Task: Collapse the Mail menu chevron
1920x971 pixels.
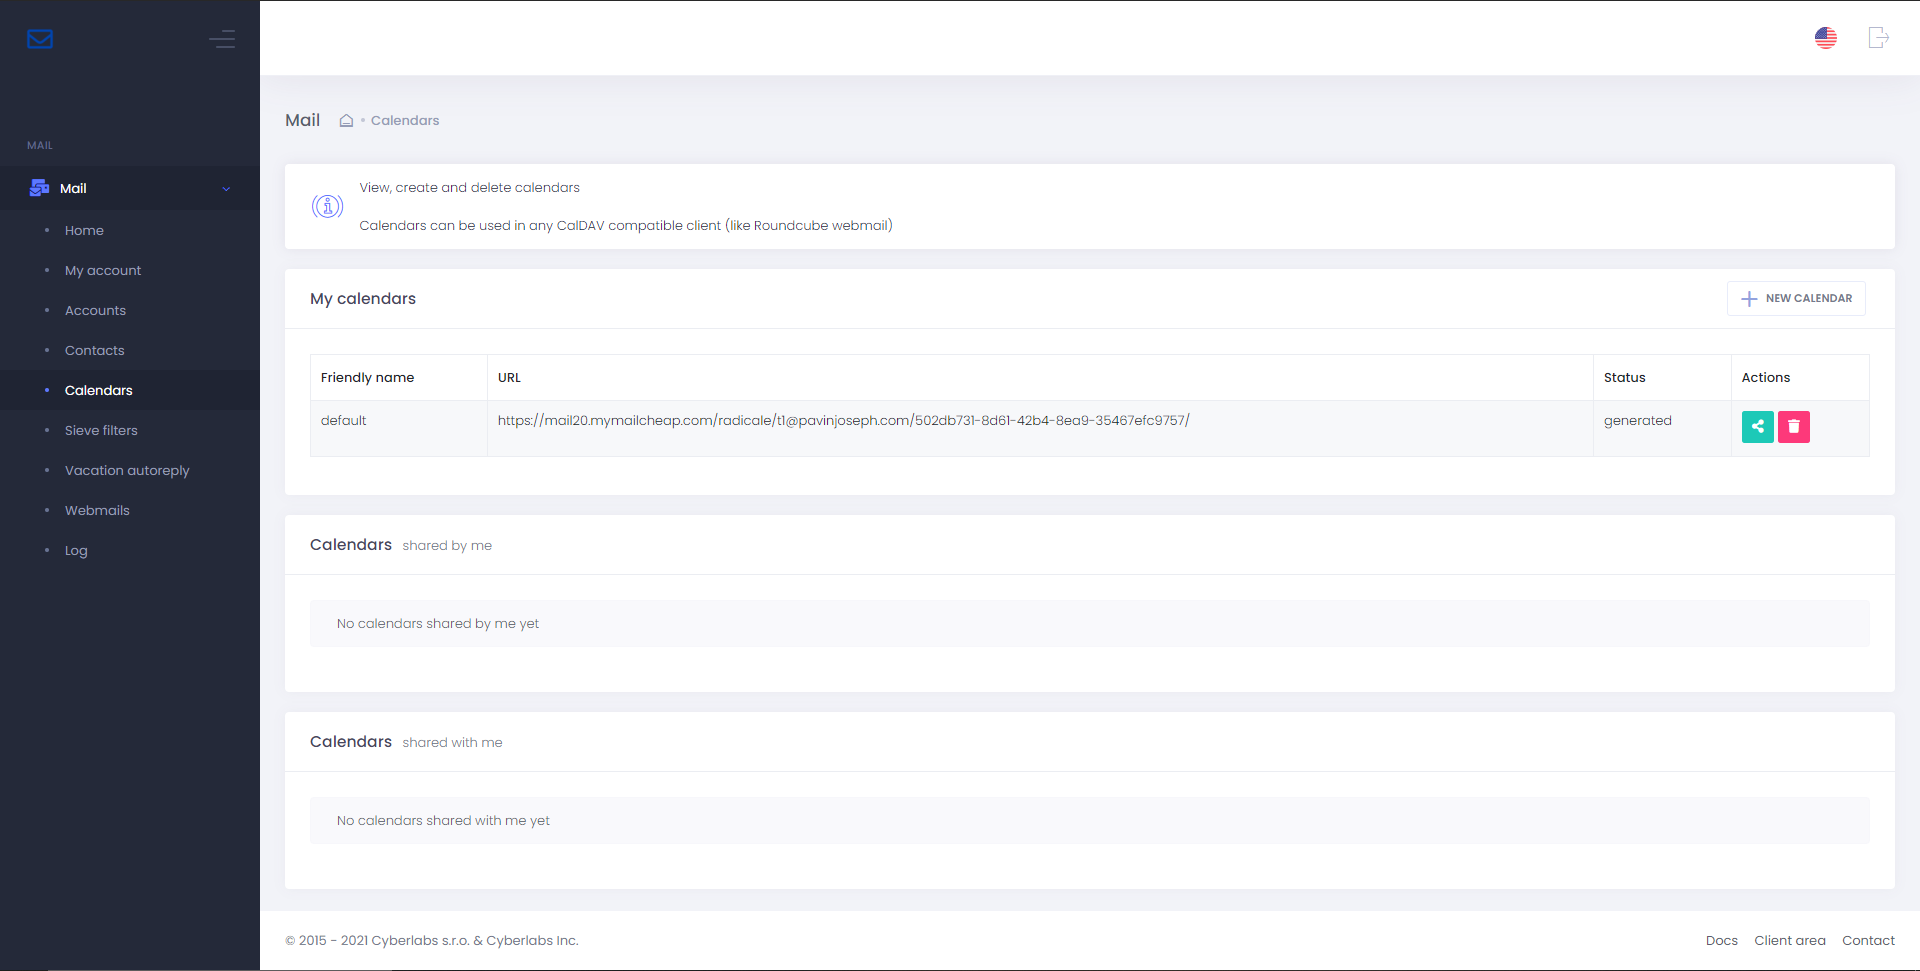Action: point(226,189)
